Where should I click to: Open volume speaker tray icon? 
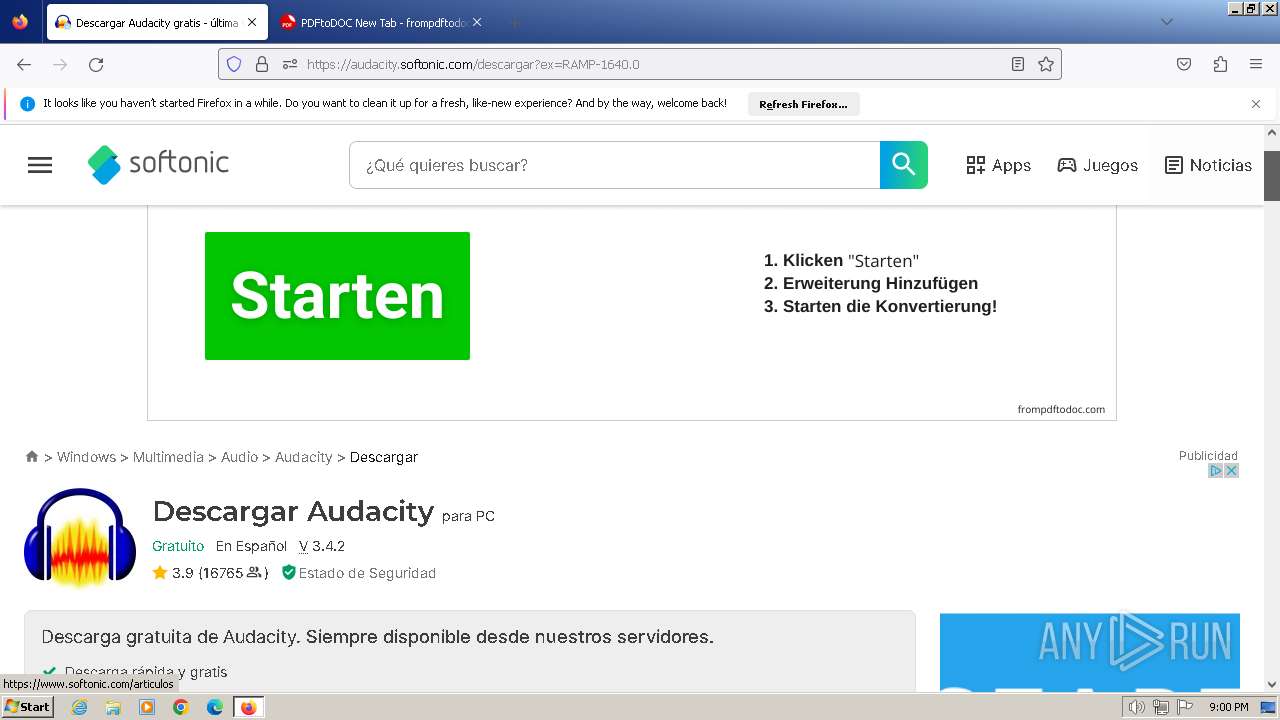coord(1136,707)
